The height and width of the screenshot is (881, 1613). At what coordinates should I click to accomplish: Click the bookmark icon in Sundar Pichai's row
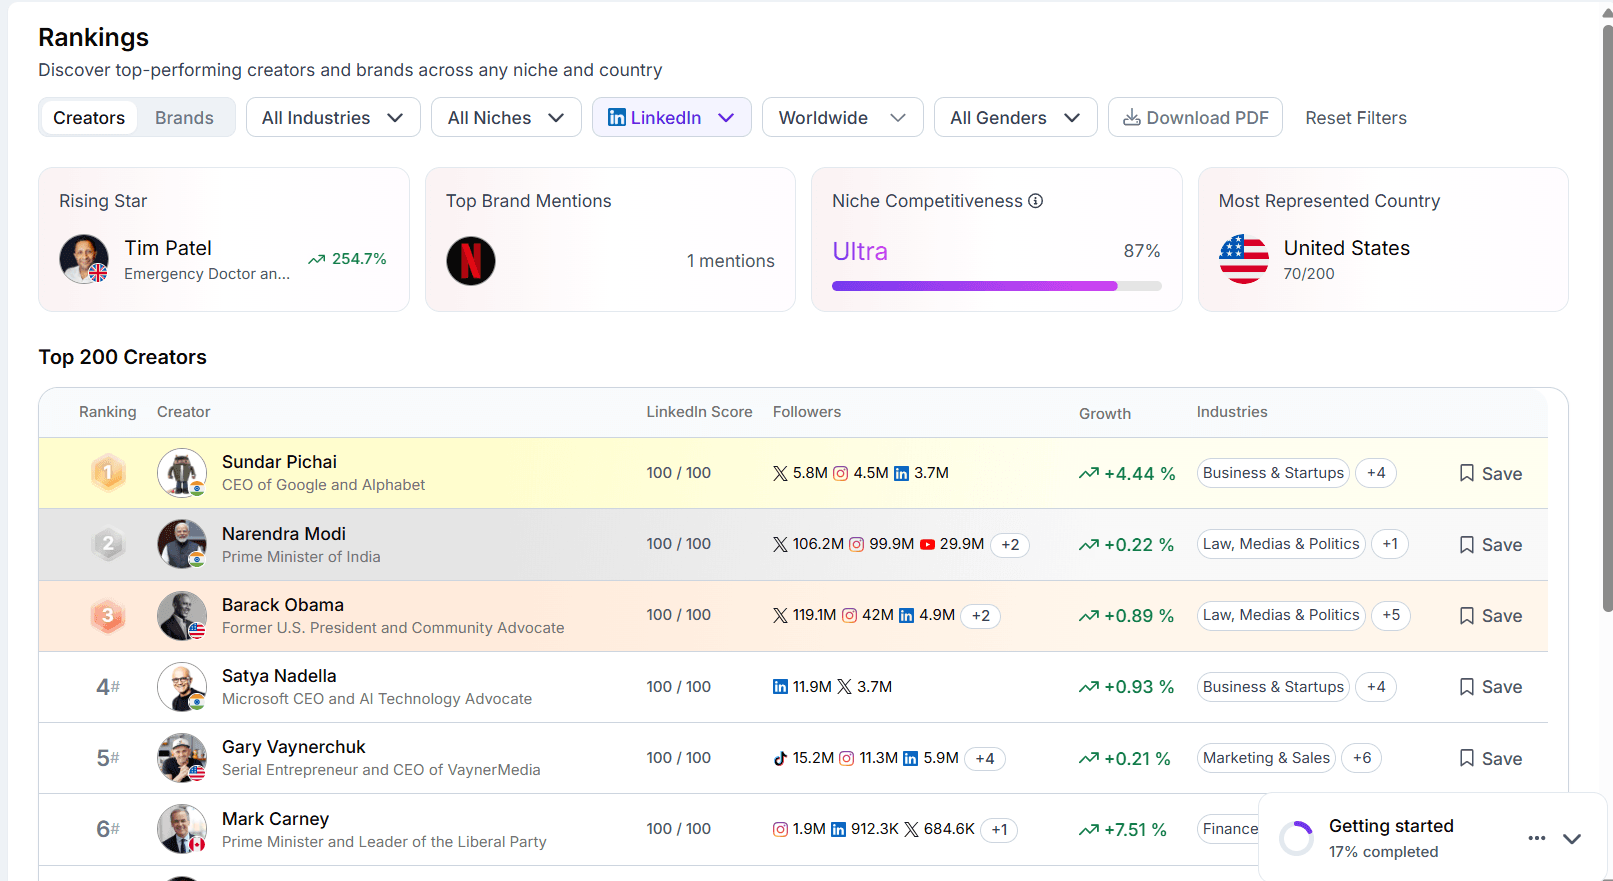[x=1467, y=473]
